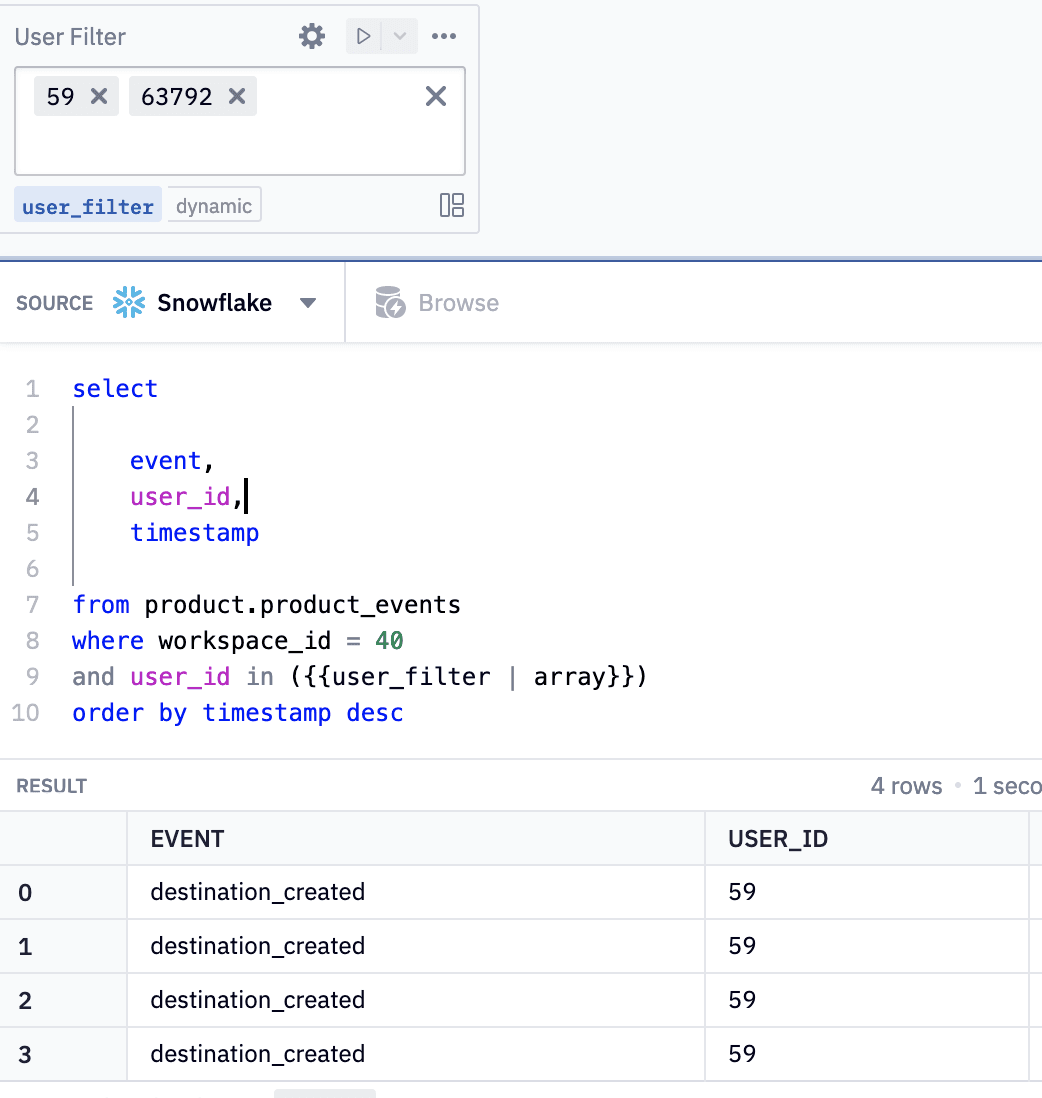
Task: Click the dynamic label badge
Action: pos(214,205)
